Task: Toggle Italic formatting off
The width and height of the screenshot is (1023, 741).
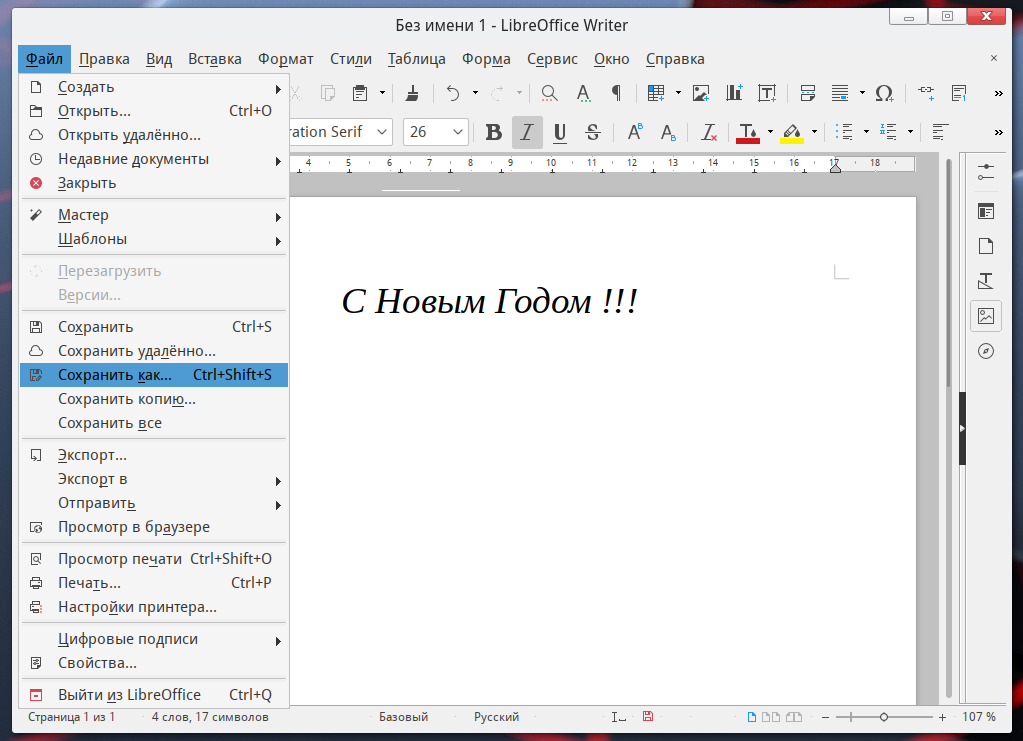Action: (527, 132)
